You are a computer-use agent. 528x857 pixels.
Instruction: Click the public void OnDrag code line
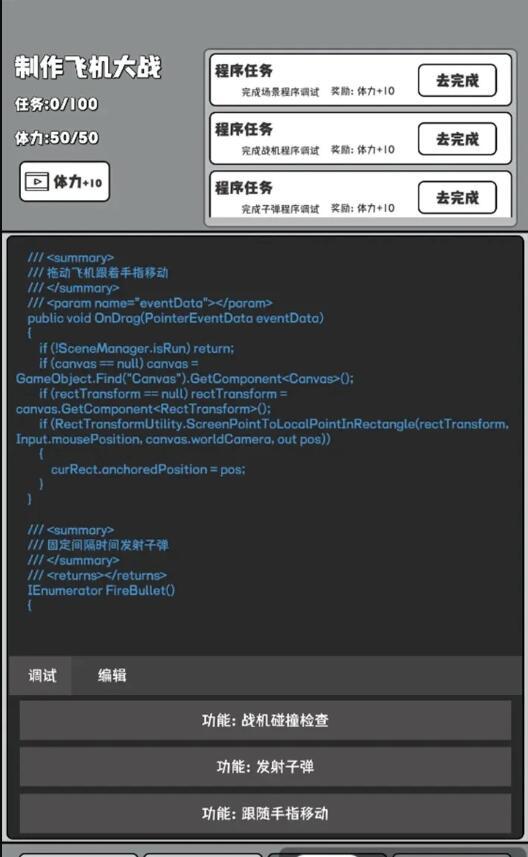tap(175, 318)
